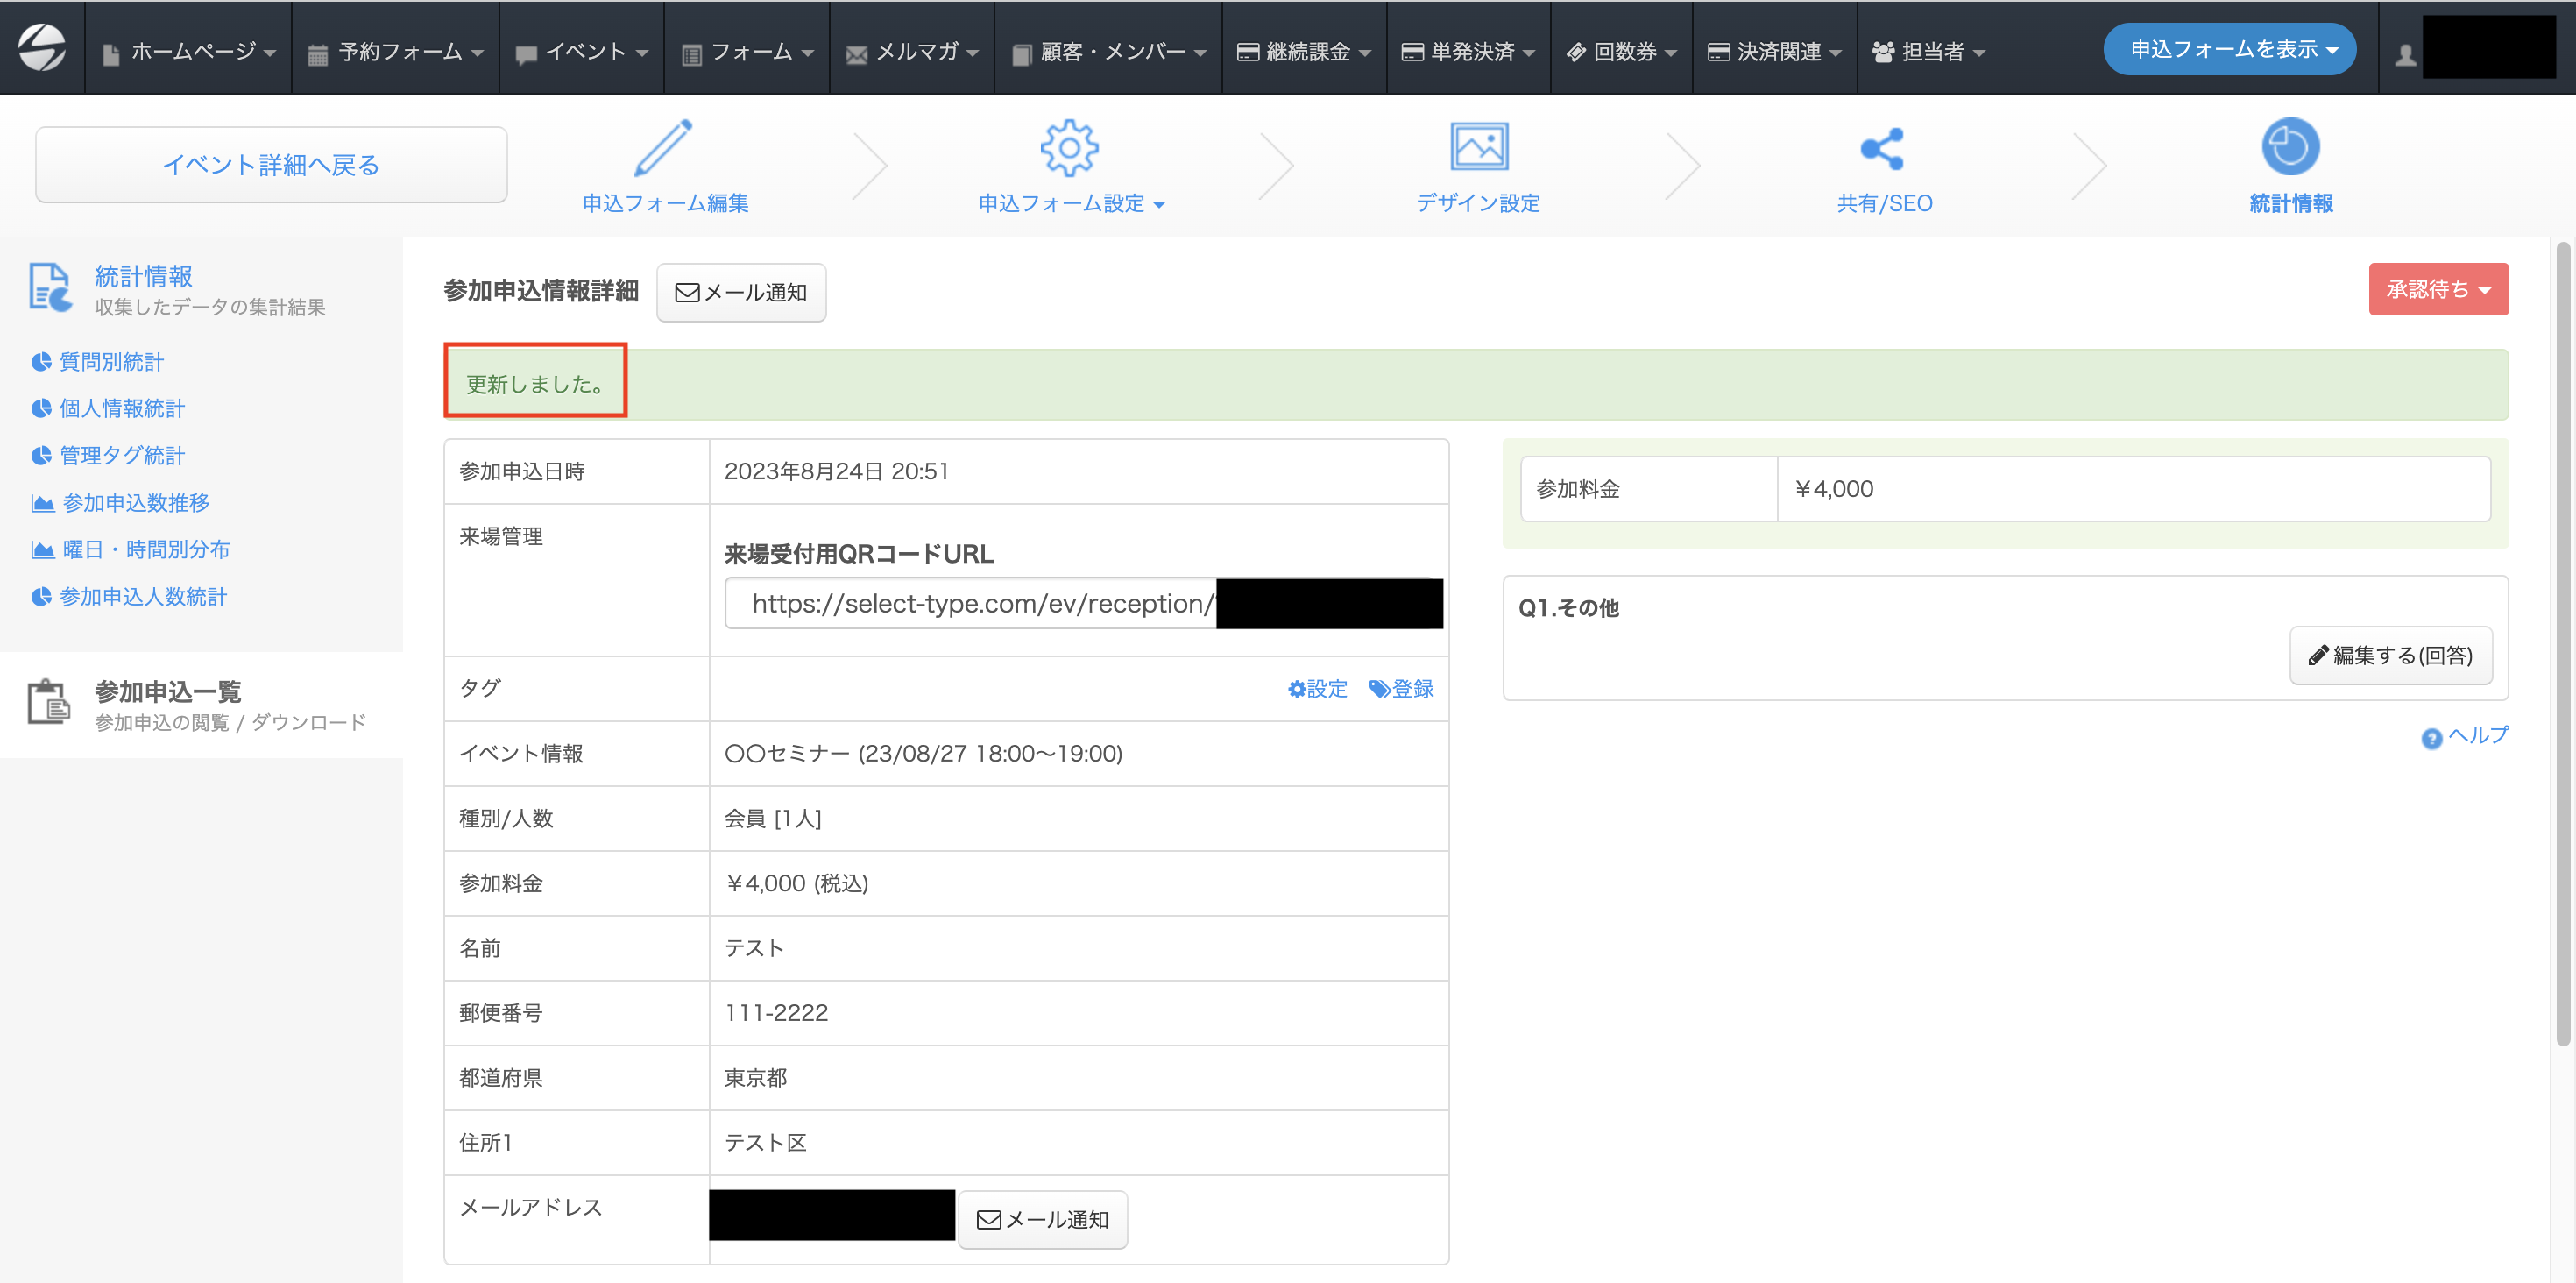2576x1283 pixels.
Task: Click the share icon for 共有/SEO
Action: (1883, 148)
